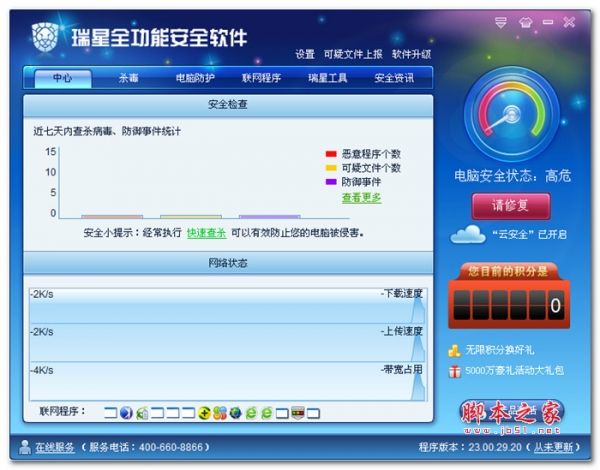The width and height of the screenshot is (600, 470).
Task: Select the 安全资讯 tab
Action: point(394,78)
